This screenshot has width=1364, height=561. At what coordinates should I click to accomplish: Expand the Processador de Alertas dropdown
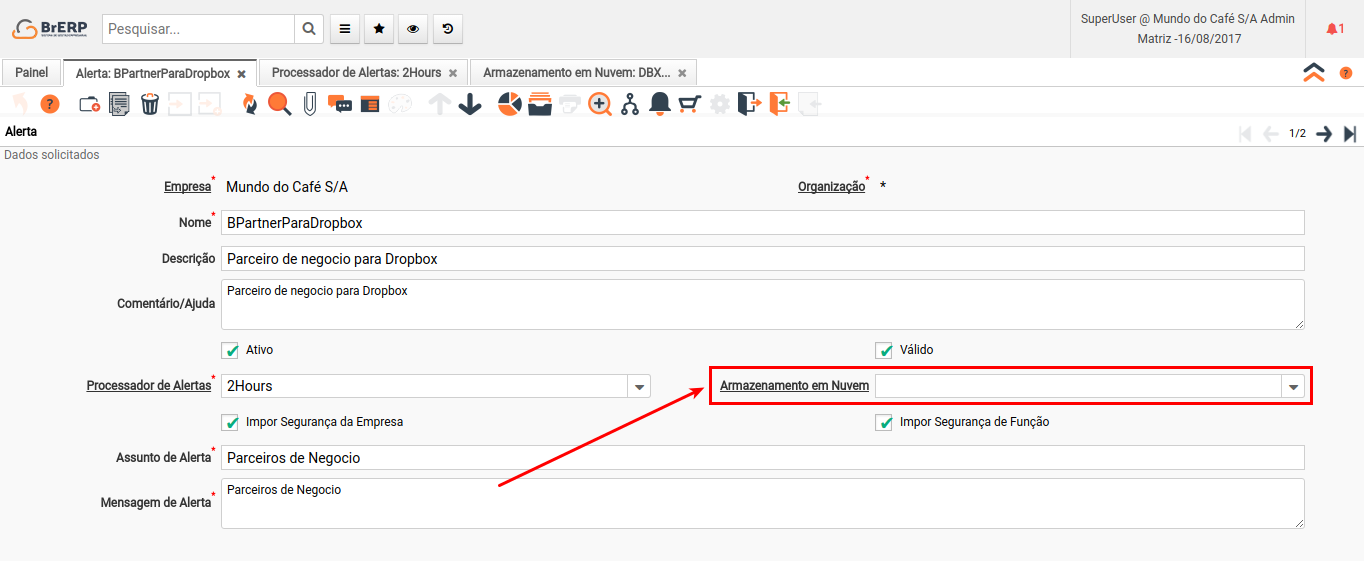639,386
